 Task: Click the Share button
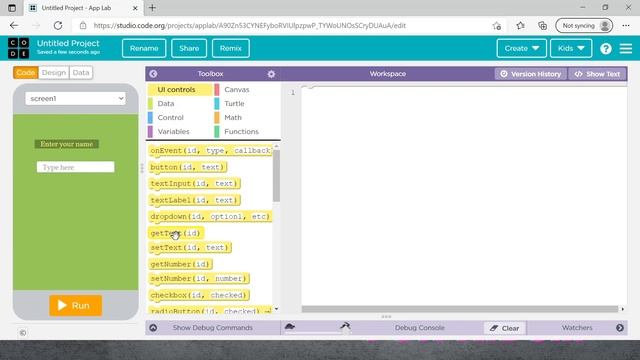[189, 48]
